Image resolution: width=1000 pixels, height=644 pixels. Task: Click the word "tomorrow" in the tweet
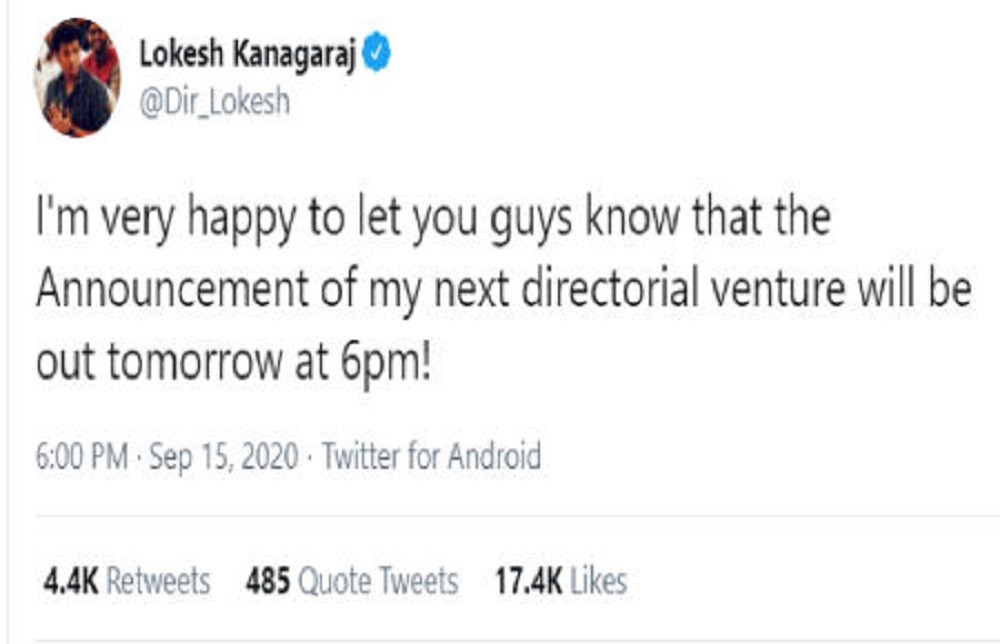[195, 363]
